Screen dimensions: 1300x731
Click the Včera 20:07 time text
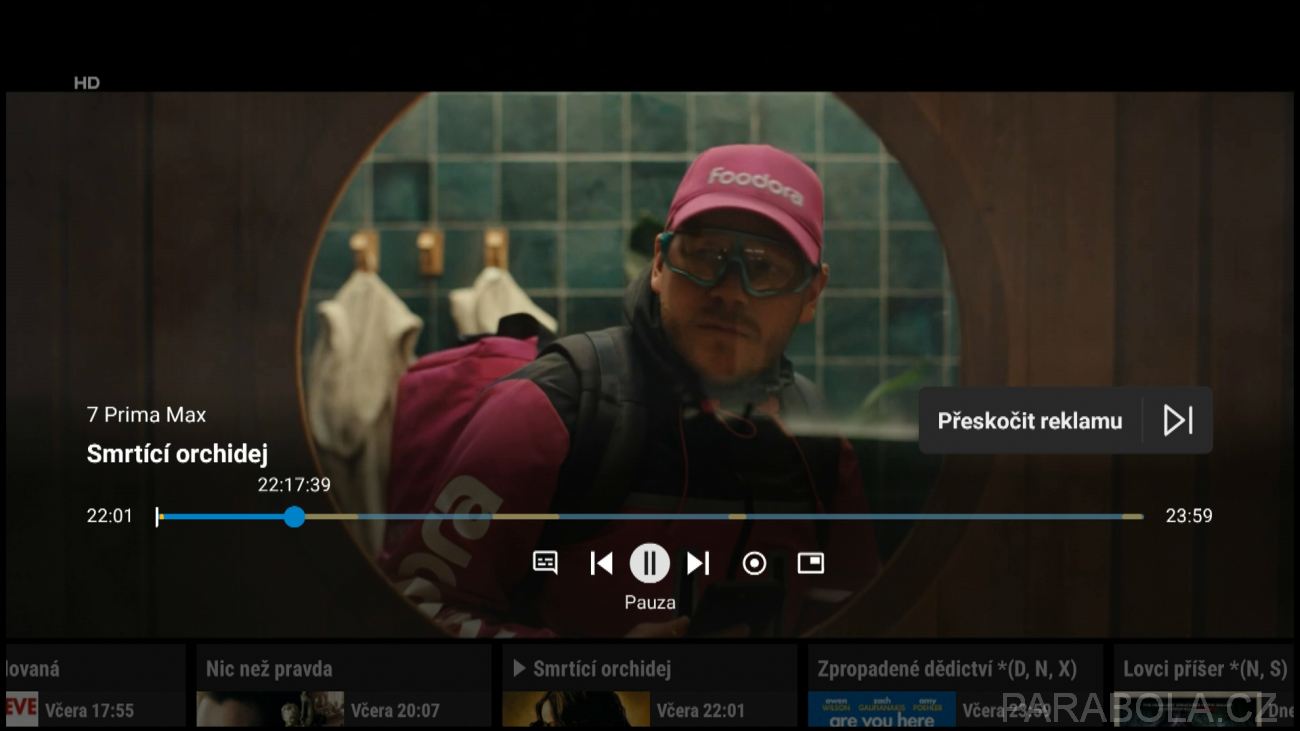395,711
